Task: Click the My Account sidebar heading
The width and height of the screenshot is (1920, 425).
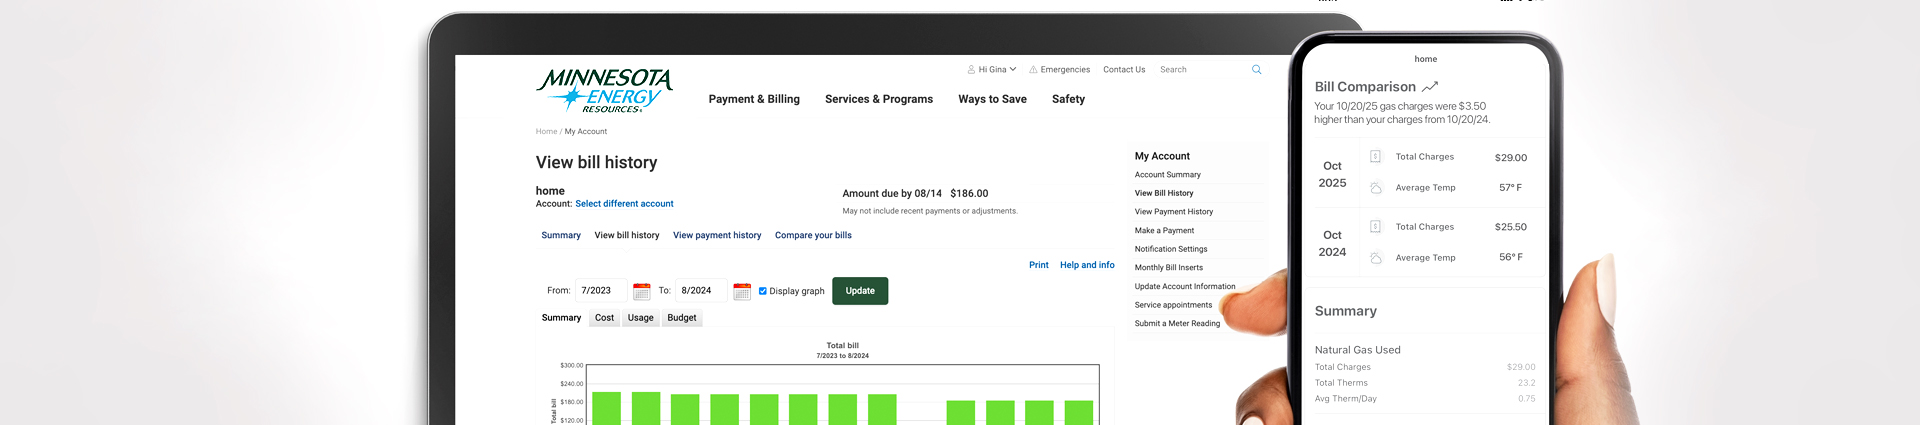Action: (x=1162, y=156)
